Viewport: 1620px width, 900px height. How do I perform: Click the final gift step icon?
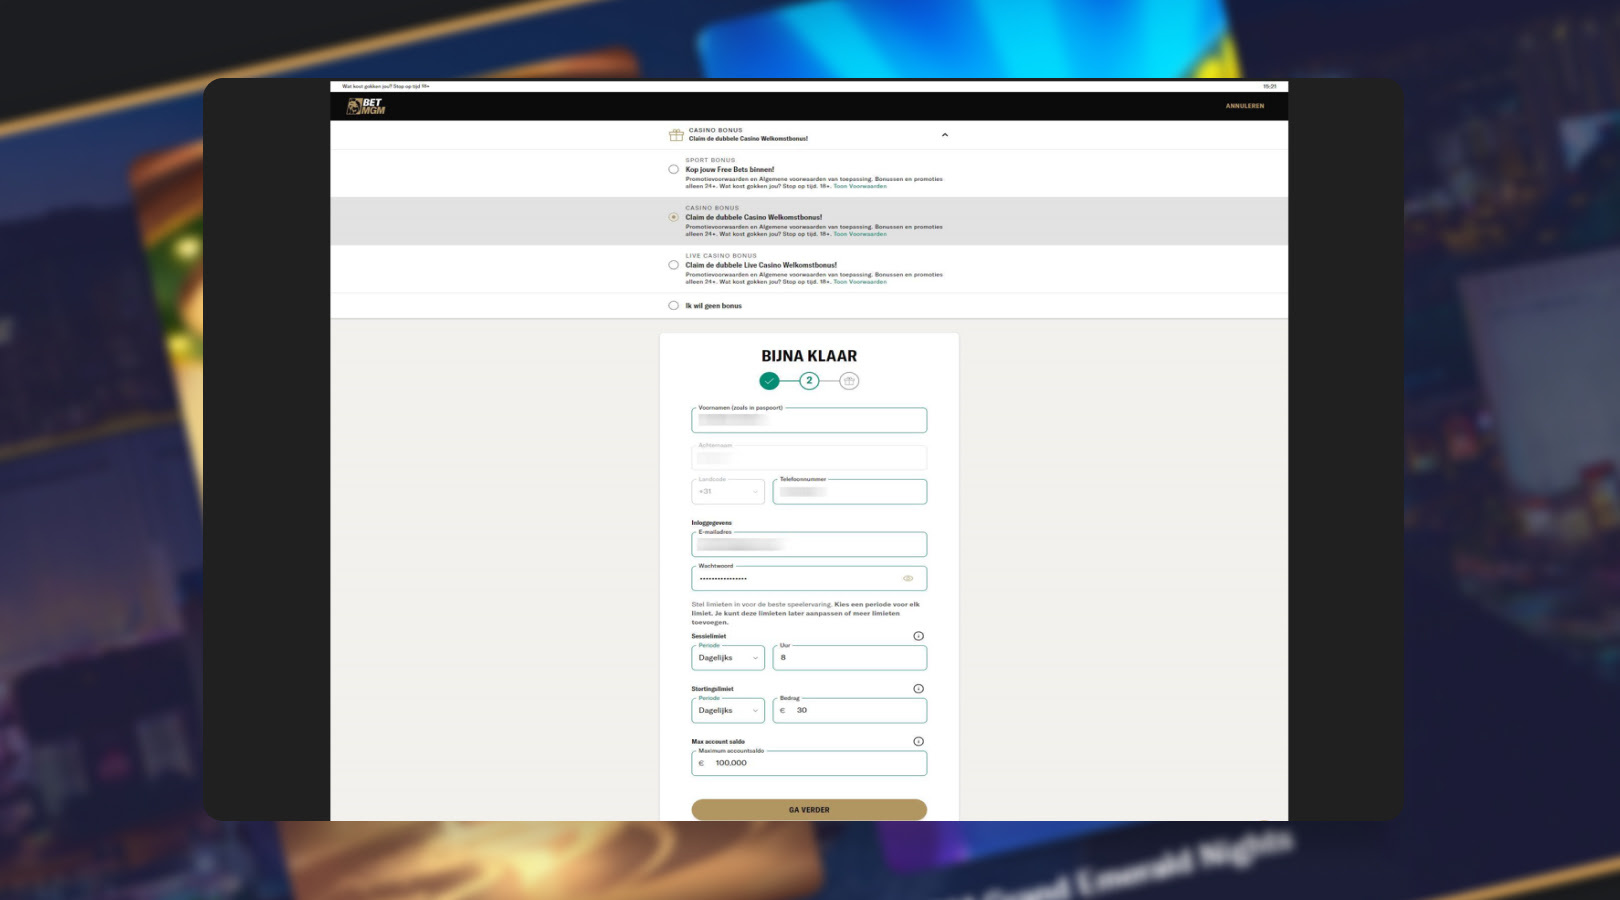click(x=849, y=381)
